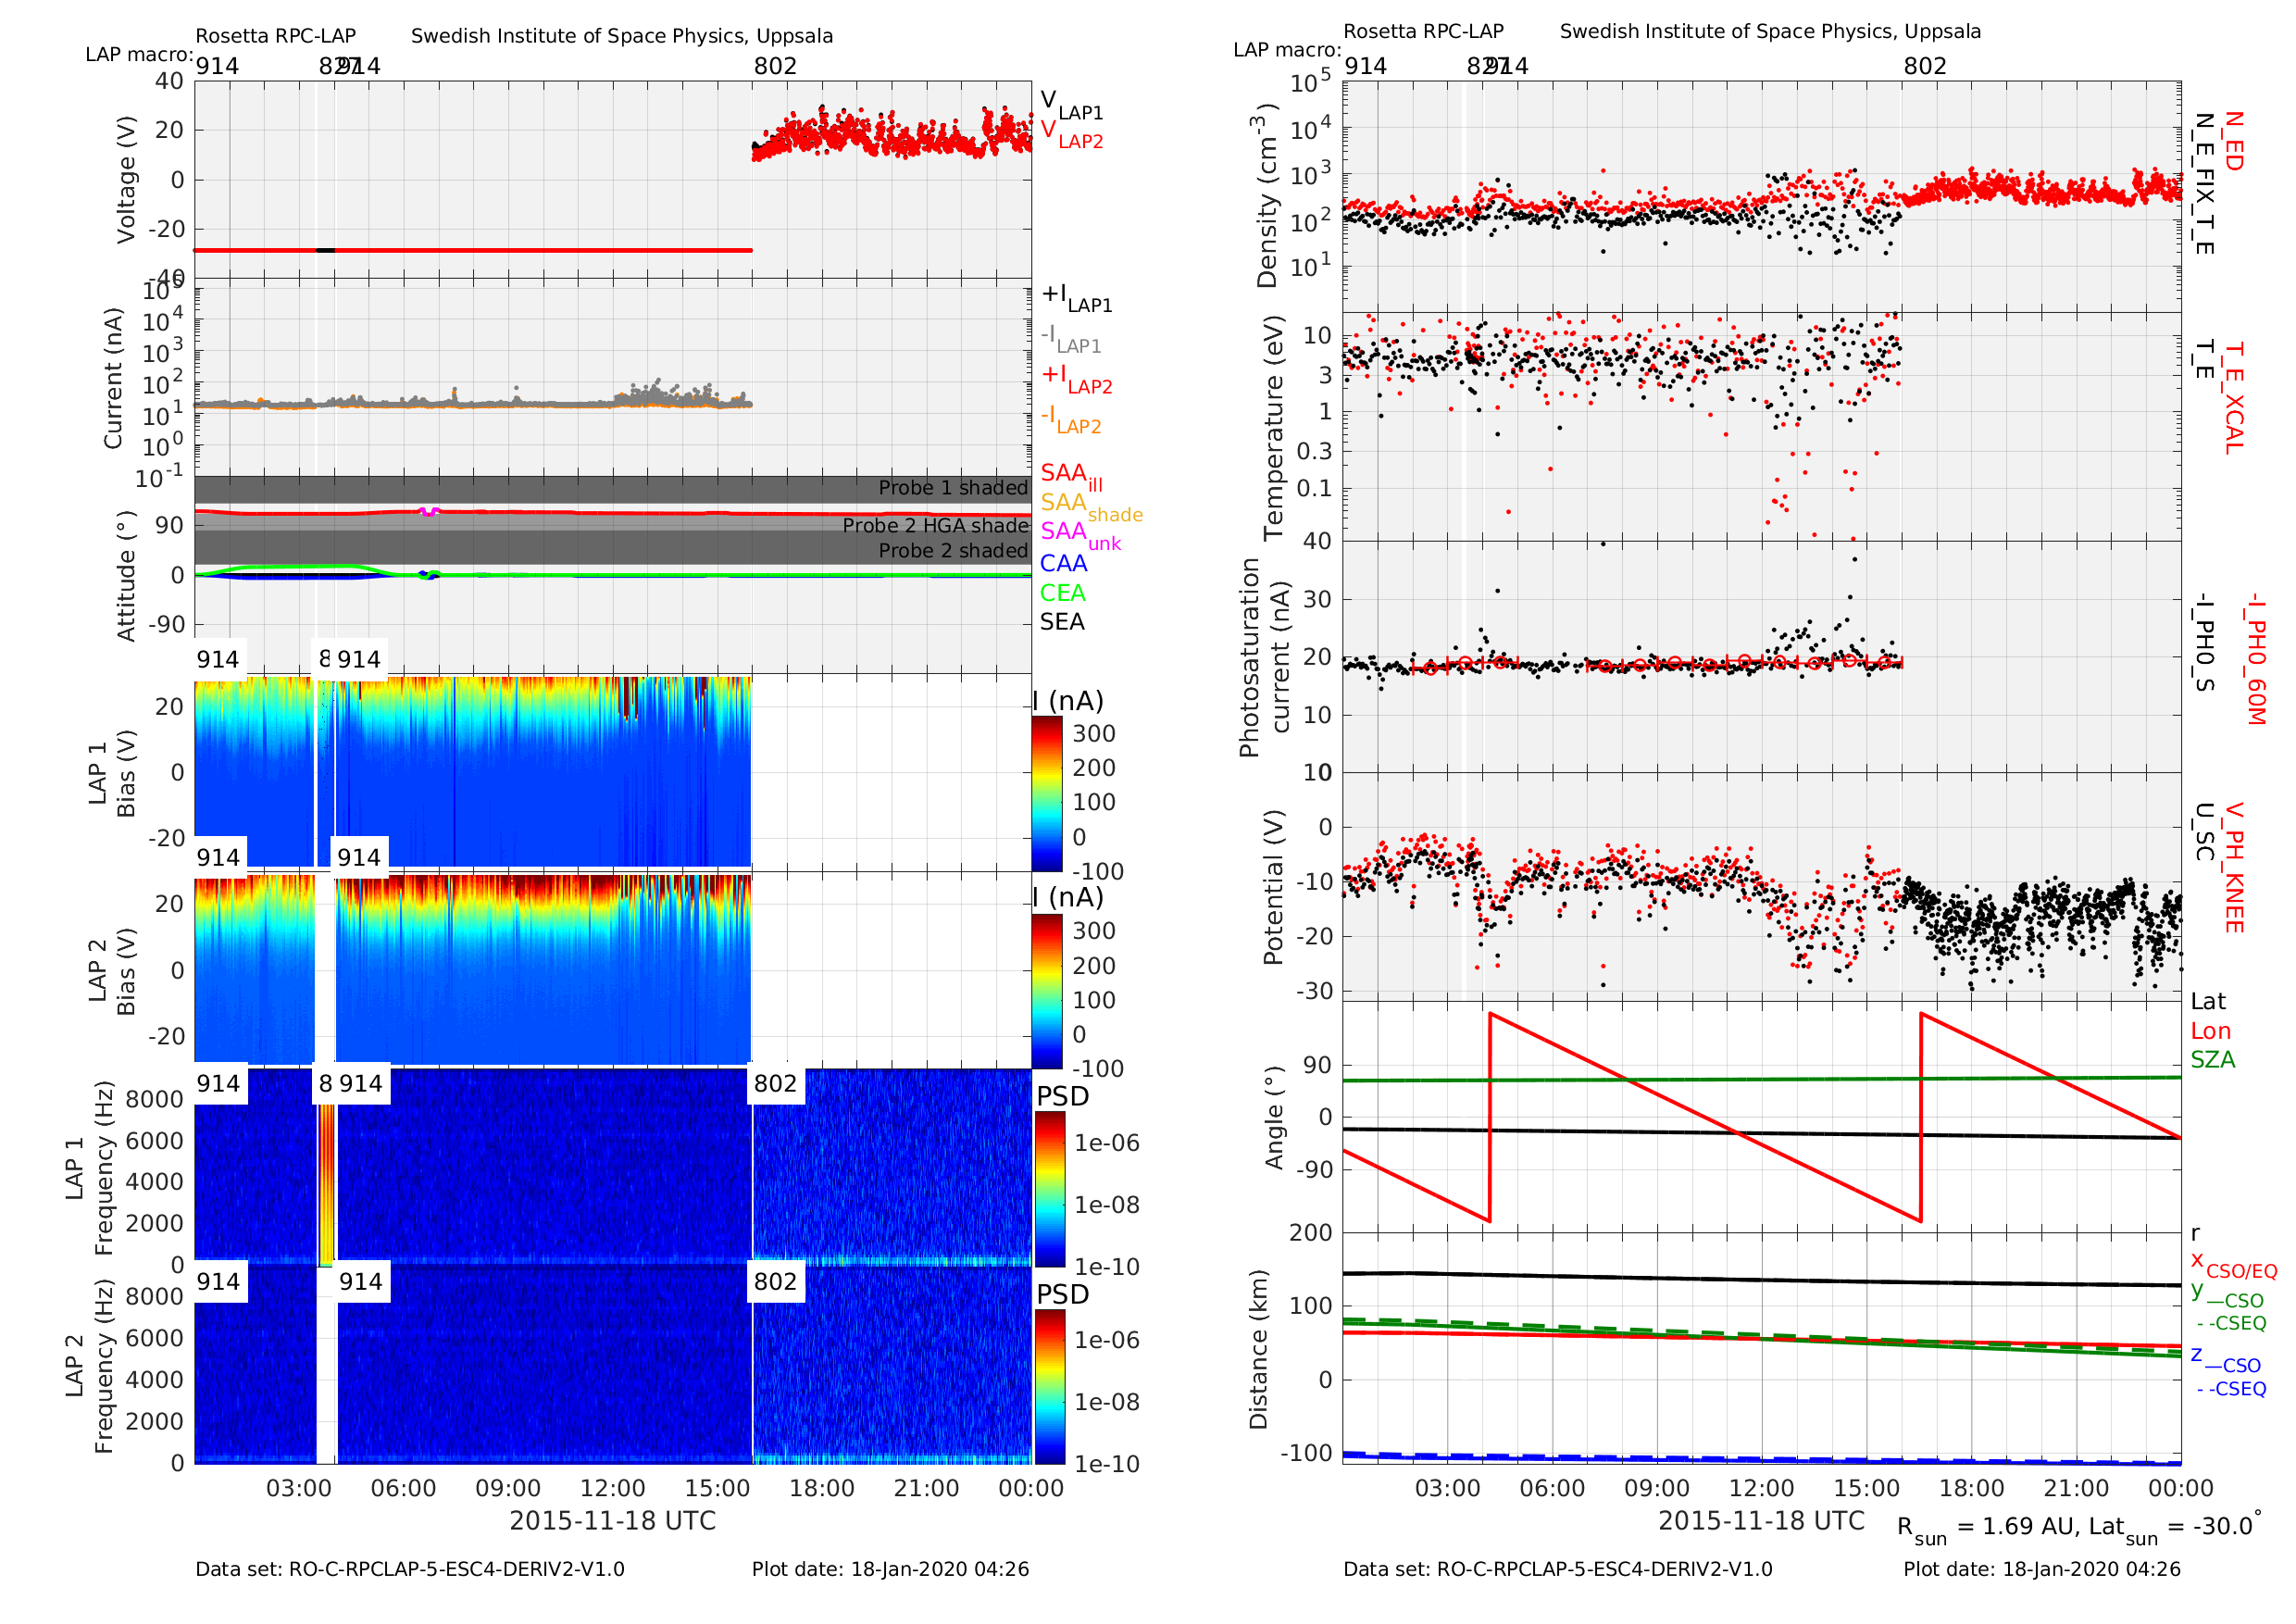Screen dimensions: 2296x1624
Task: Select the red V_PH_KNEE legend entry
Action: [2232, 868]
